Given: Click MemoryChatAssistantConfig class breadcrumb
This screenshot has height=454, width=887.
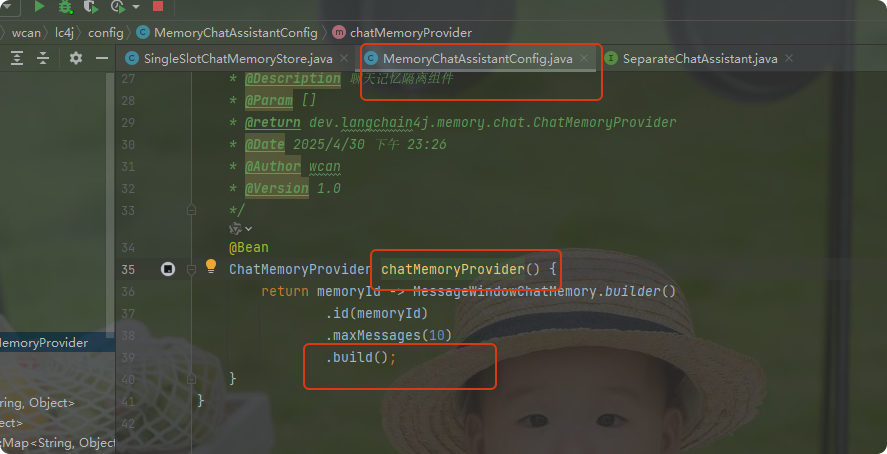Looking at the screenshot, I should point(236,33).
